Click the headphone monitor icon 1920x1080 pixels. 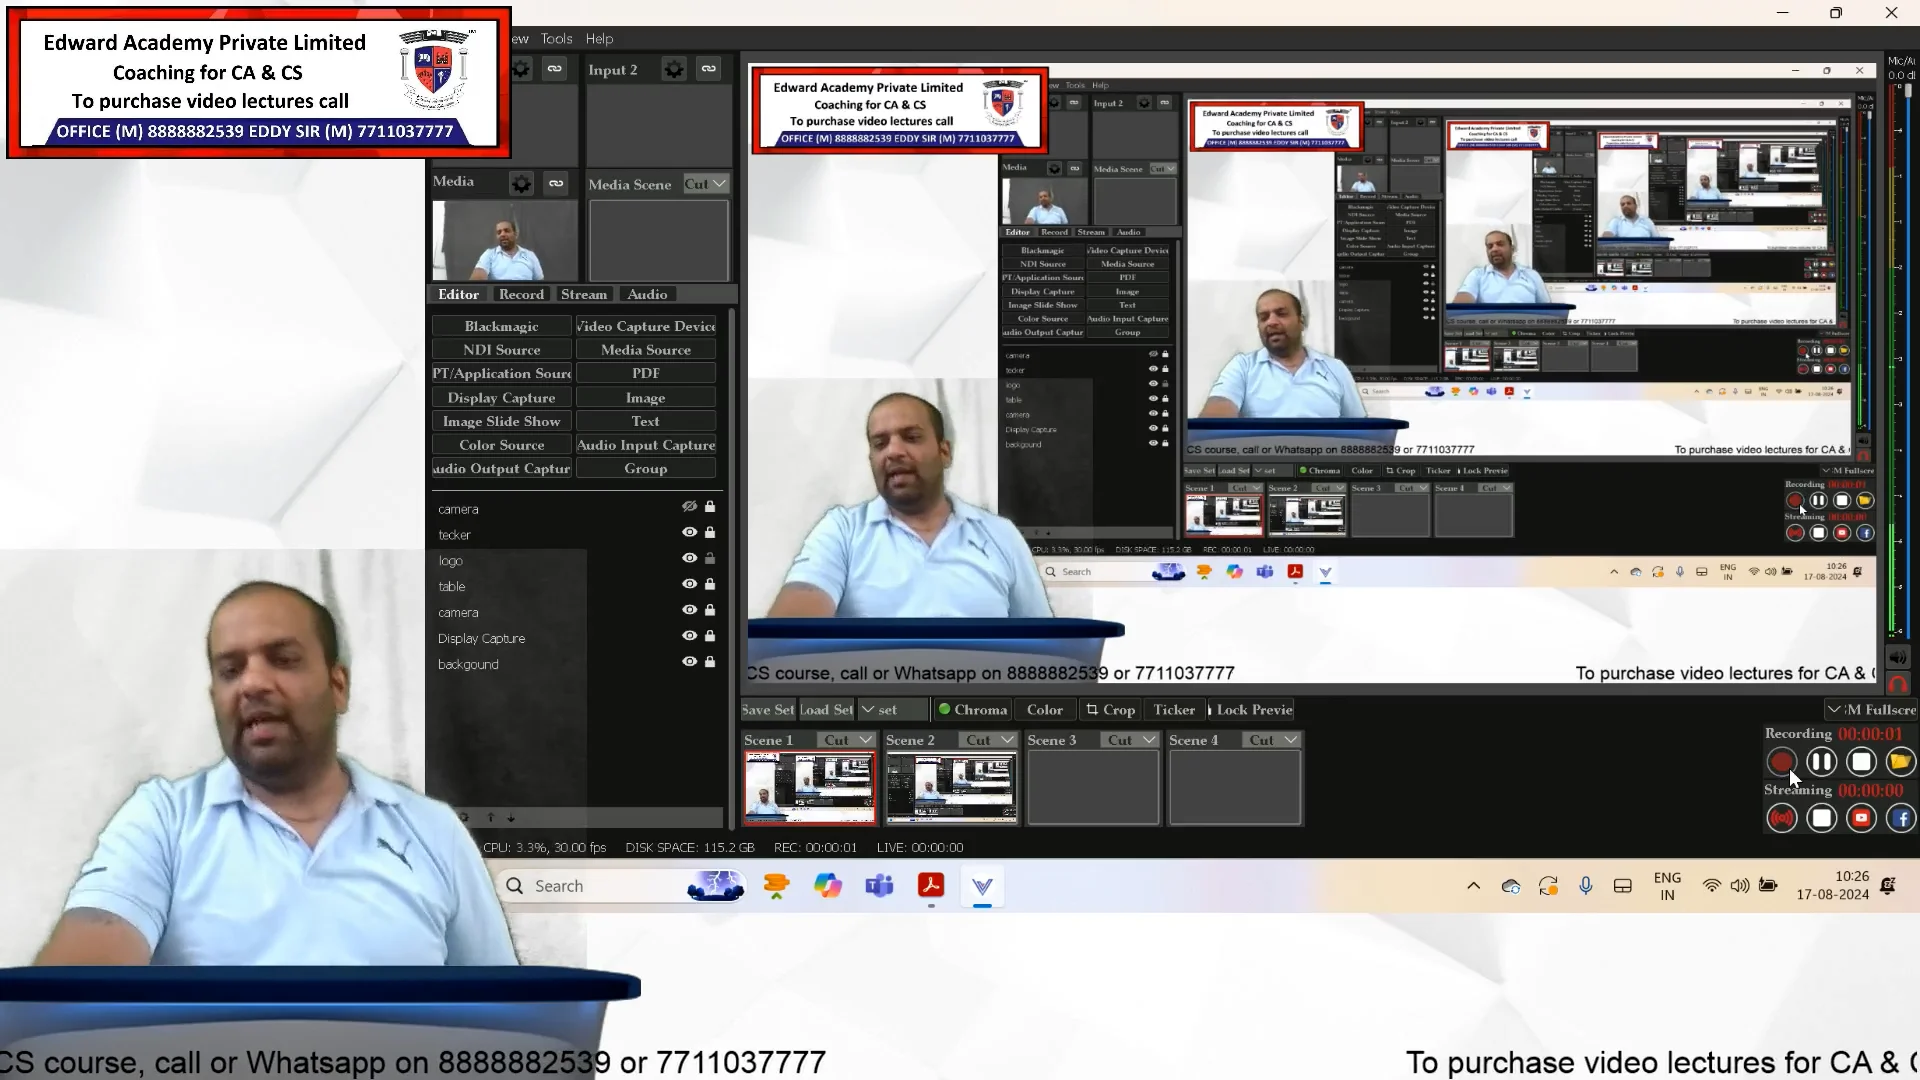tap(1897, 685)
